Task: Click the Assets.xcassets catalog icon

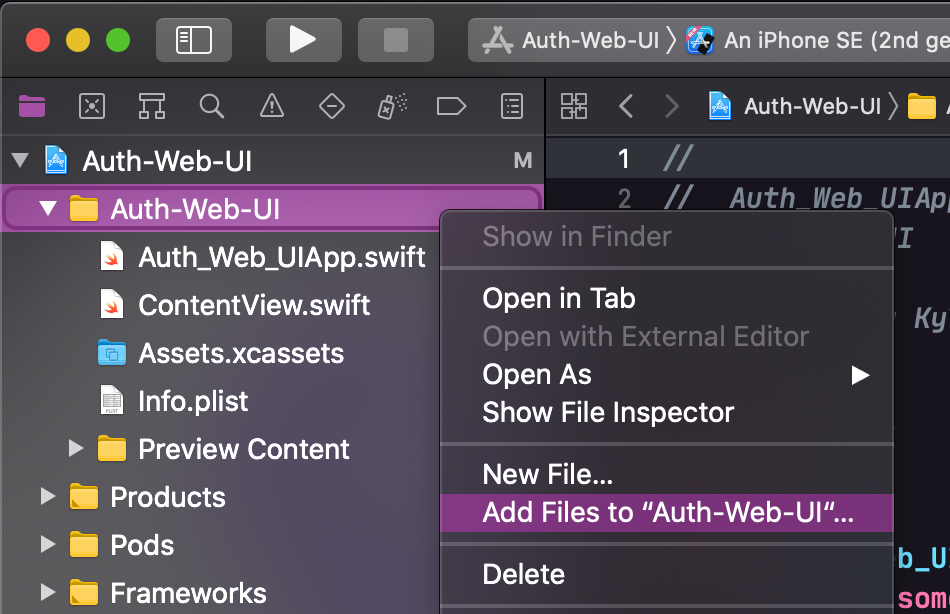Action: coord(112,352)
